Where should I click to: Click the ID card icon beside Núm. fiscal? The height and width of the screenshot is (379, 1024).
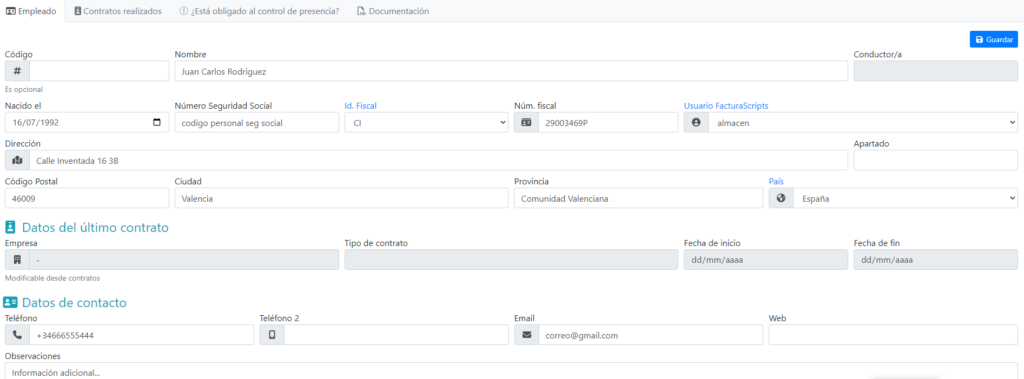[526, 122]
